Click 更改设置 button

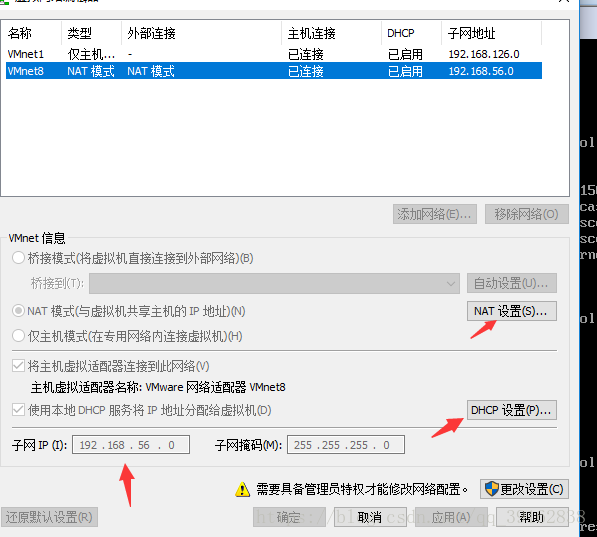tap(524, 489)
